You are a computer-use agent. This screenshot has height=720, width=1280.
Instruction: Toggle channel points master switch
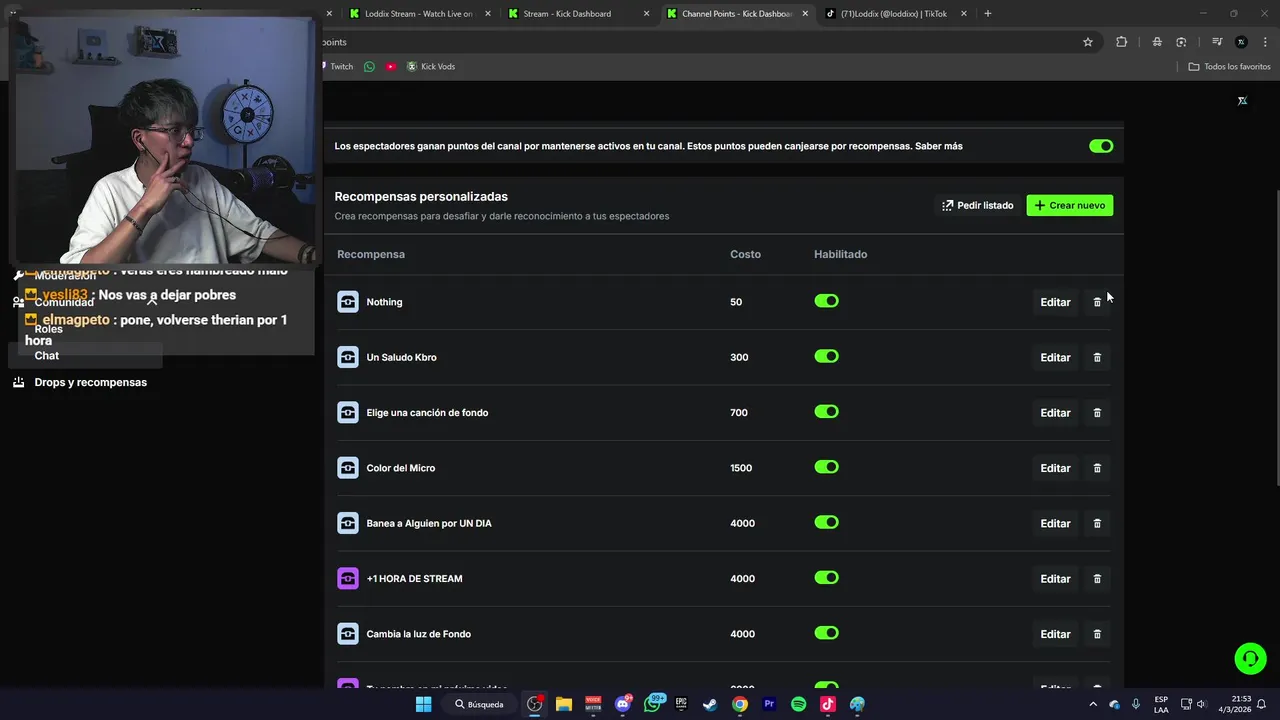(1101, 146)
